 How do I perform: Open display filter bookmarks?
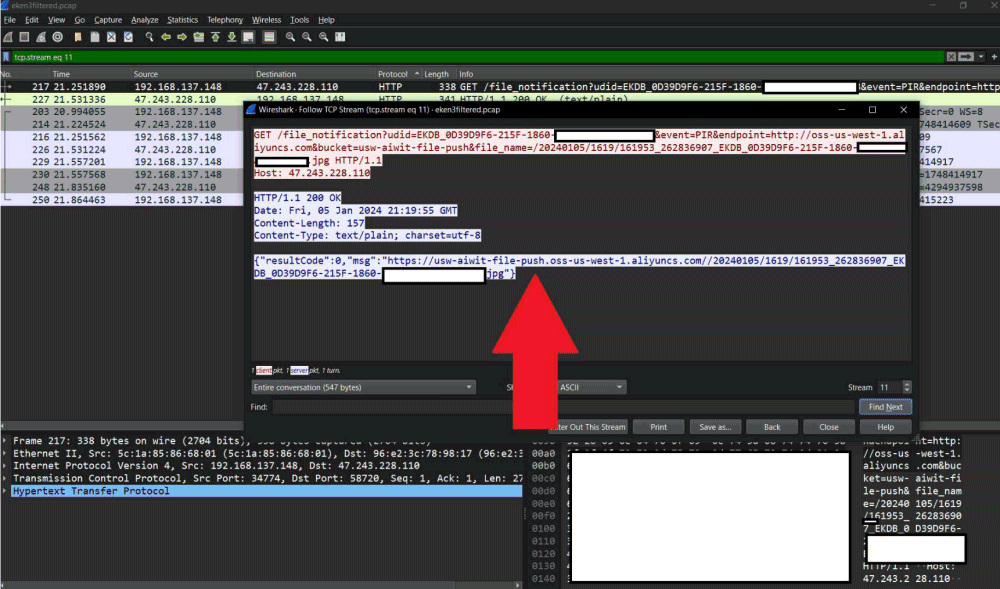[x=6, y=57]
